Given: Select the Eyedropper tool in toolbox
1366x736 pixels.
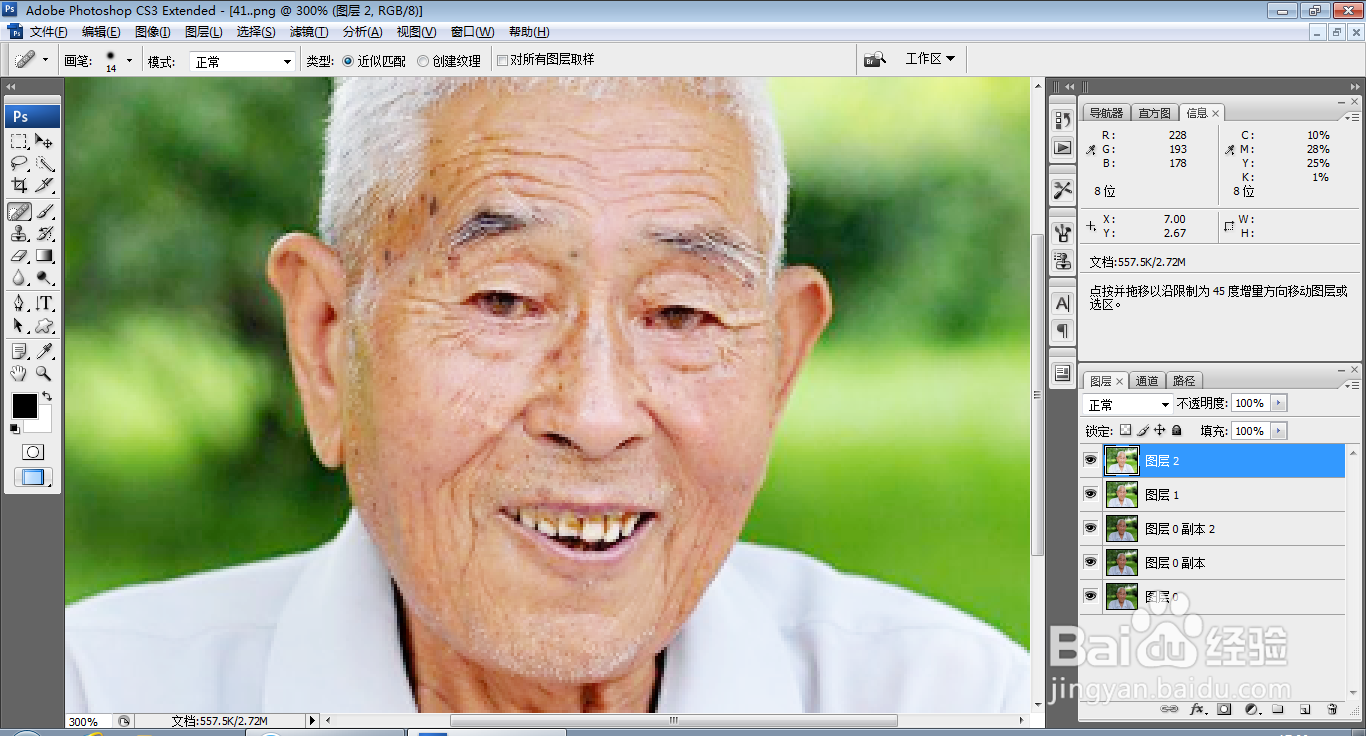Looking at the screenshot, I should click(45, 351).
